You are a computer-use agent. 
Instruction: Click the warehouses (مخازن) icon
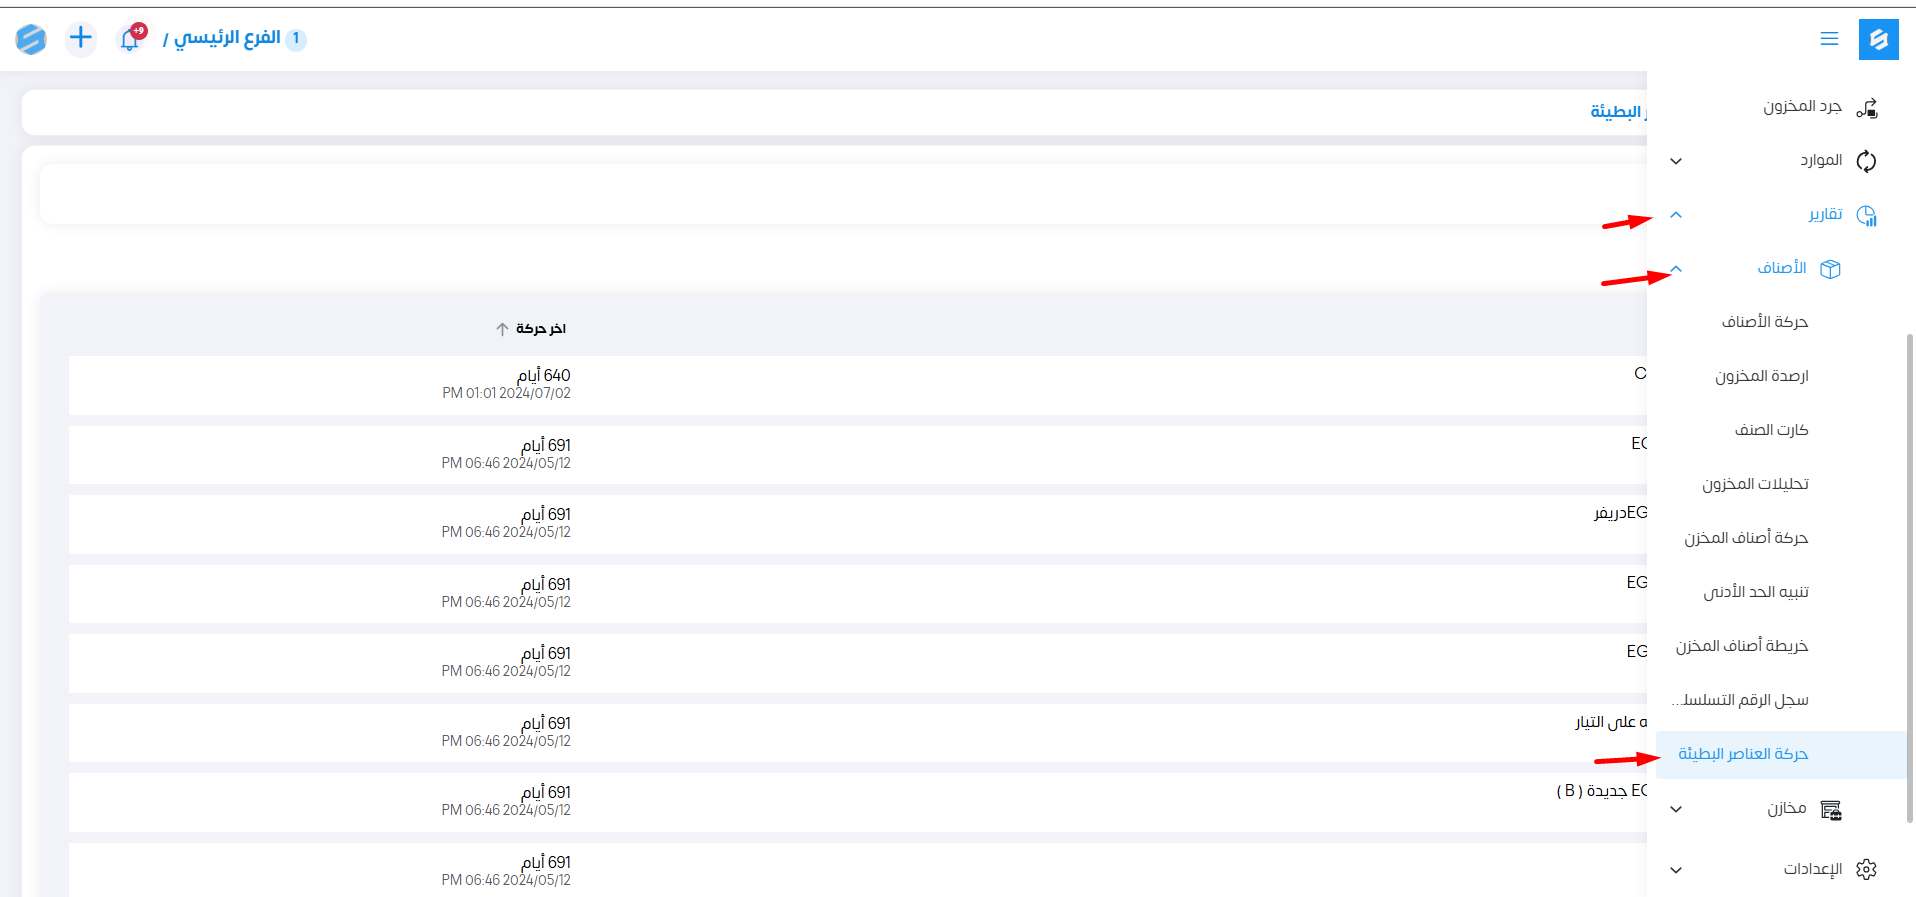pyautogui.click(x=1830, y=809)
